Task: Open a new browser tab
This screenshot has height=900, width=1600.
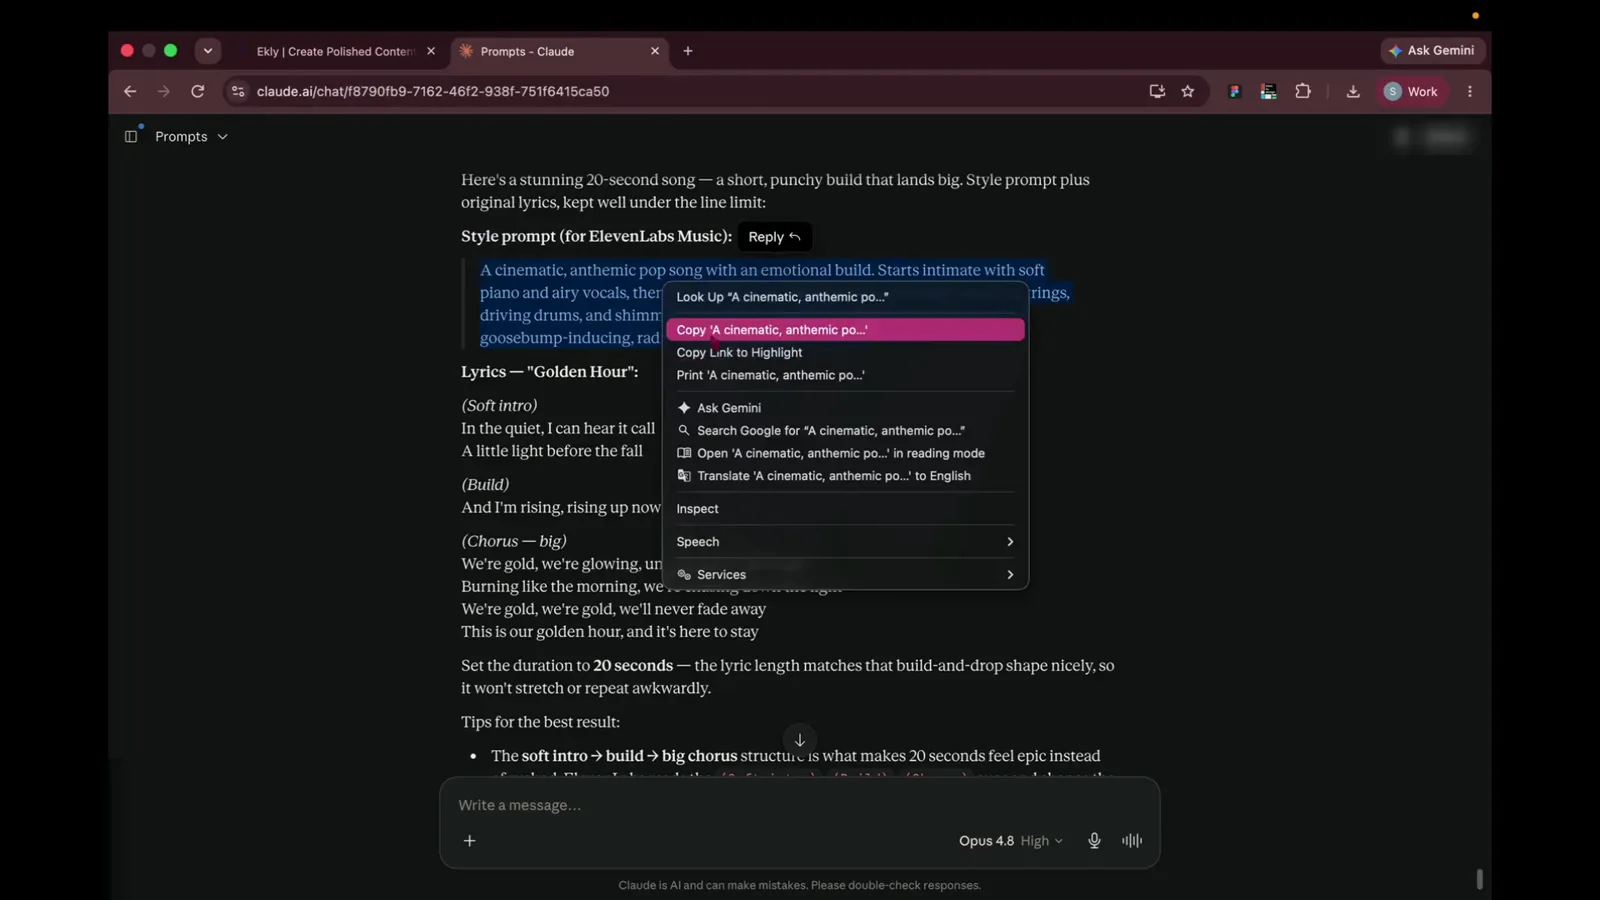Action: [688, 51]
